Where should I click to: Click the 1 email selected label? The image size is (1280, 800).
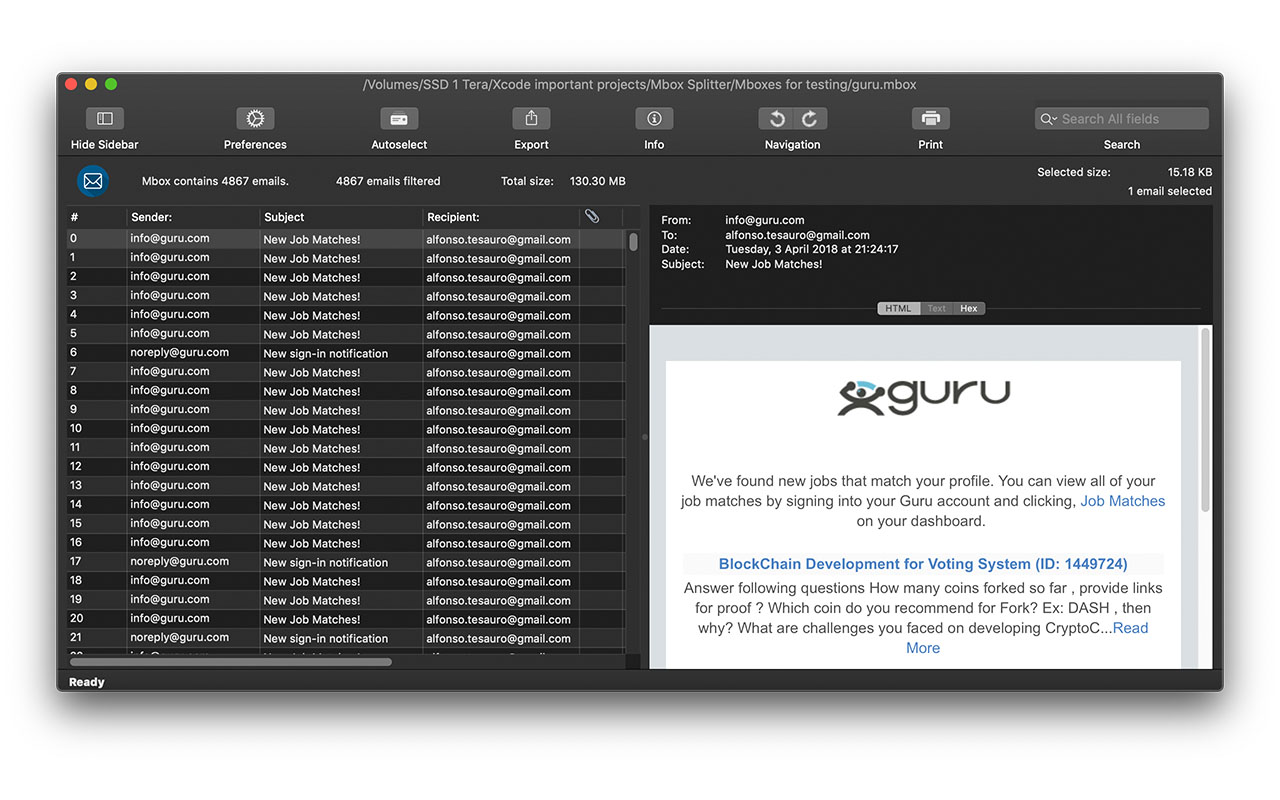[1170, 191]
